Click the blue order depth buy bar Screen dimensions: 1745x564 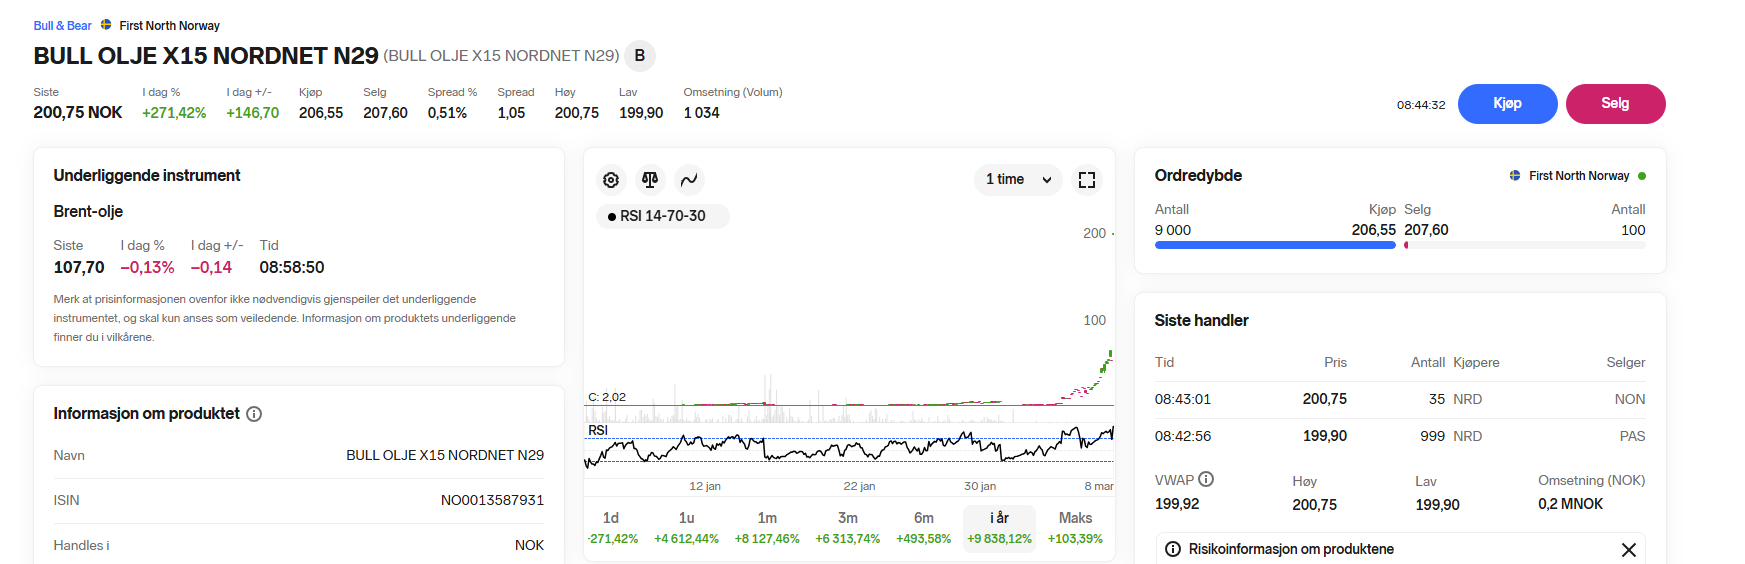1274,245
